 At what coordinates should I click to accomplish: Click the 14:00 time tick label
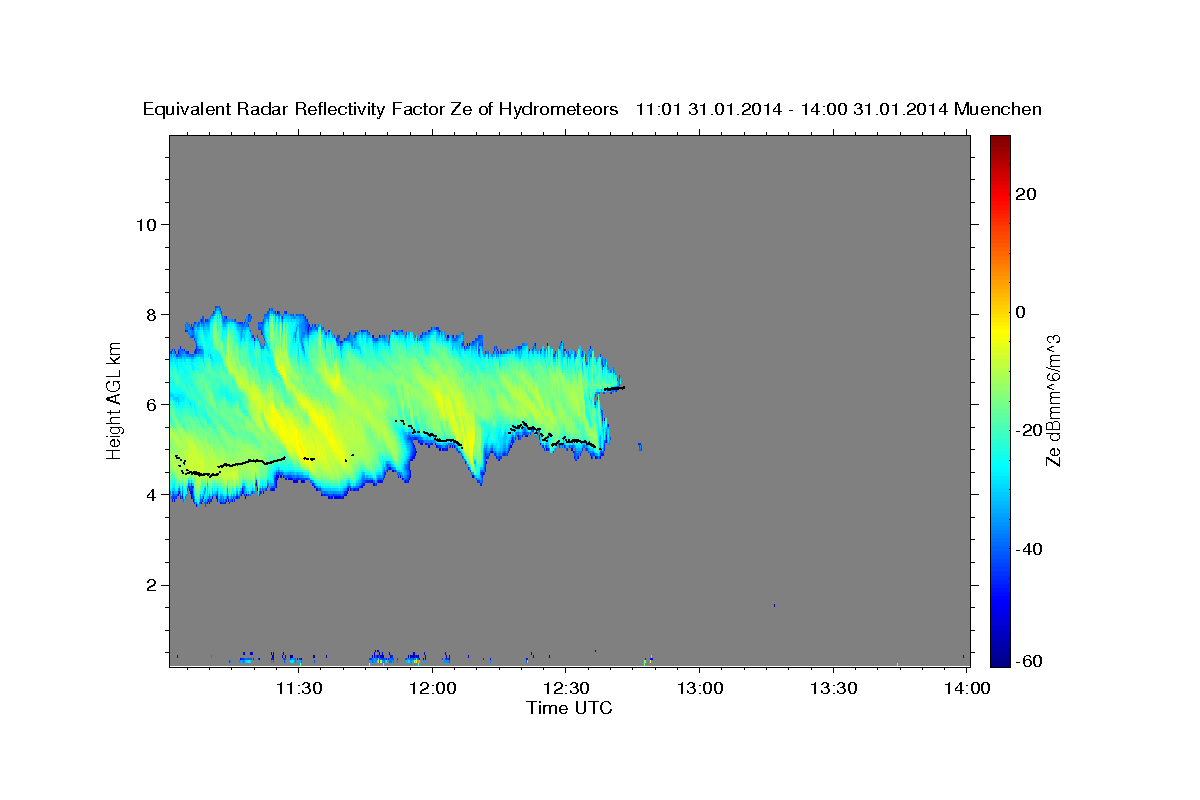pyautogui.click(x=967, y=688)
